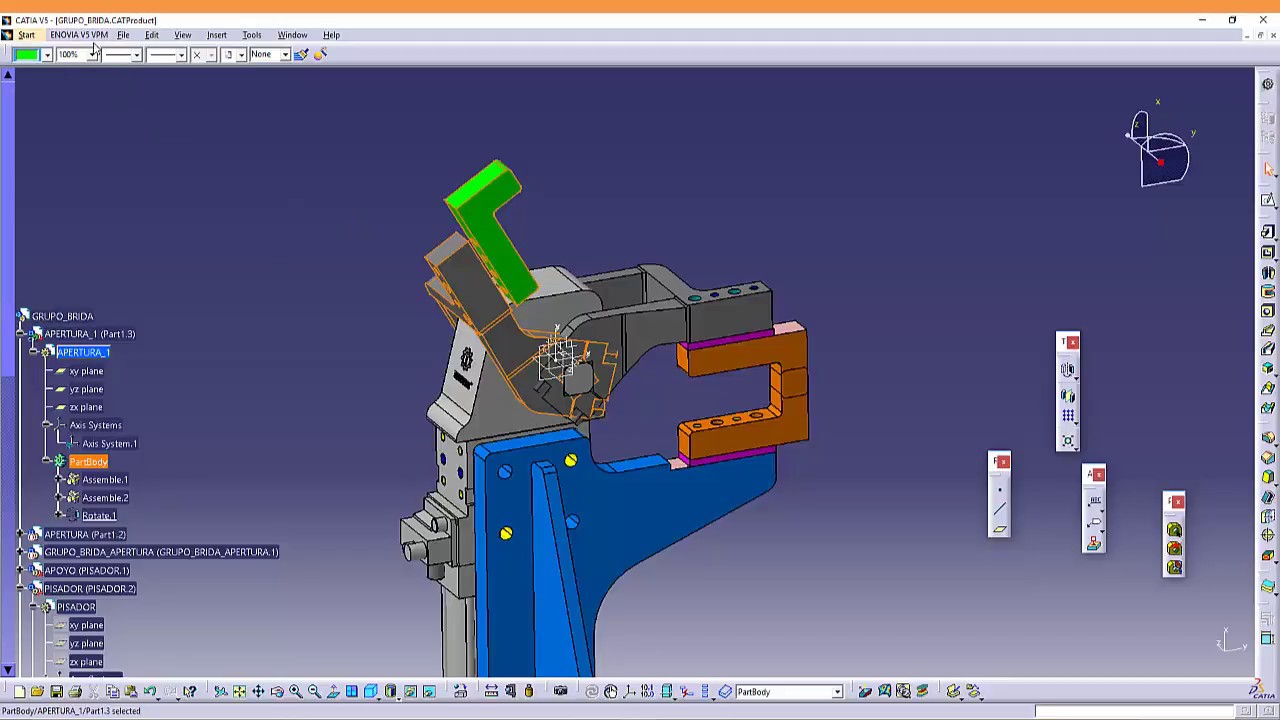Open the Tools menu
Screen dimensions: 1280x720
pyautogui.click(x=252, y=35)
